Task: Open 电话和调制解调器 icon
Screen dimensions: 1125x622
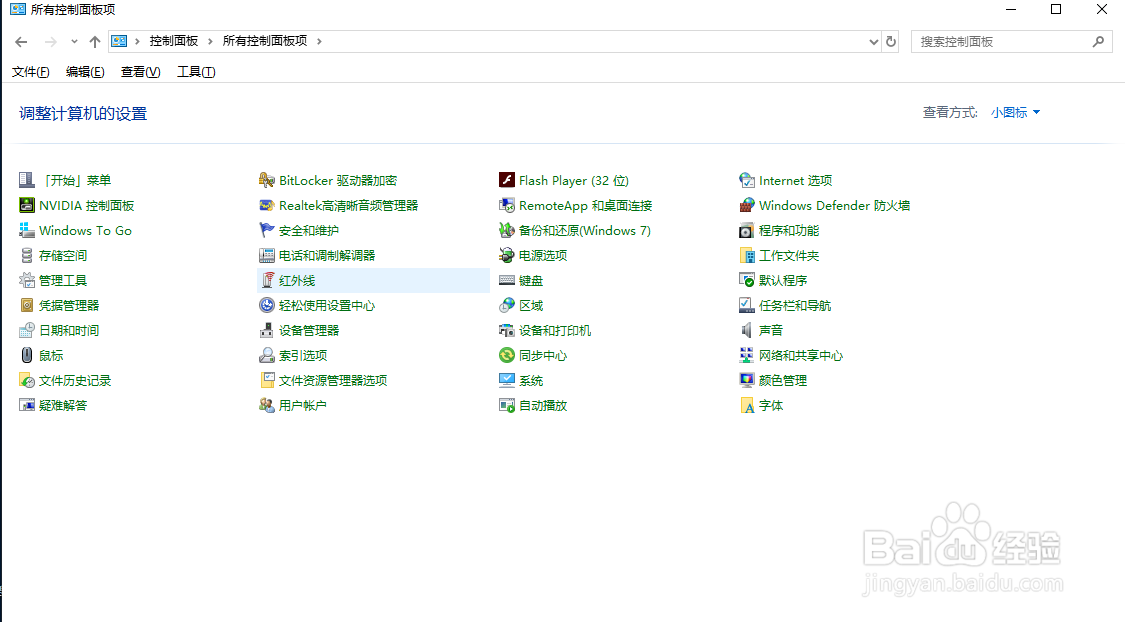Action: point(267,255)
